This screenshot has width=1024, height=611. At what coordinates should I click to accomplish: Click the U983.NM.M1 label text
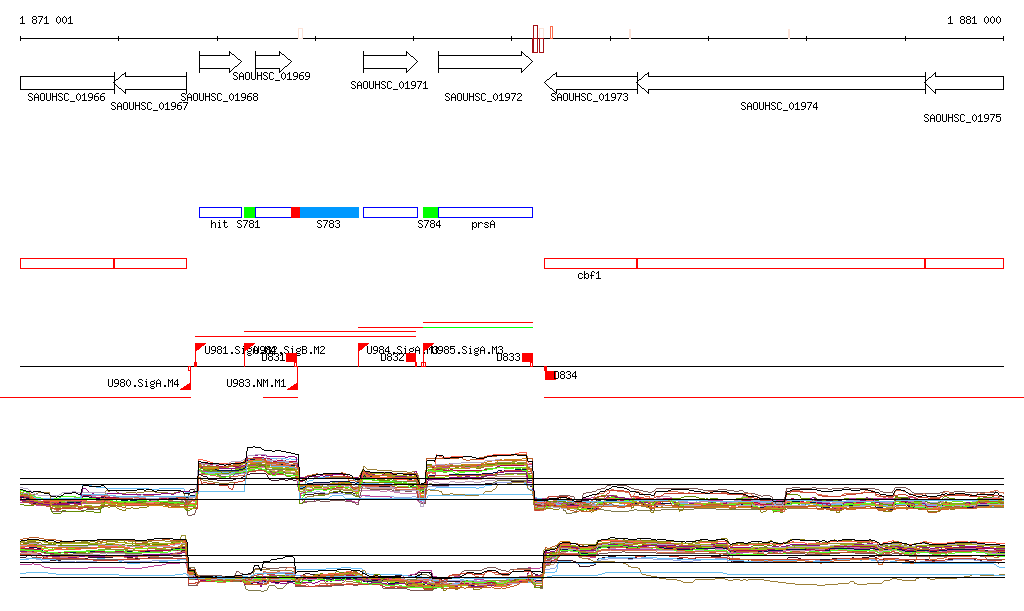(256, 383)
